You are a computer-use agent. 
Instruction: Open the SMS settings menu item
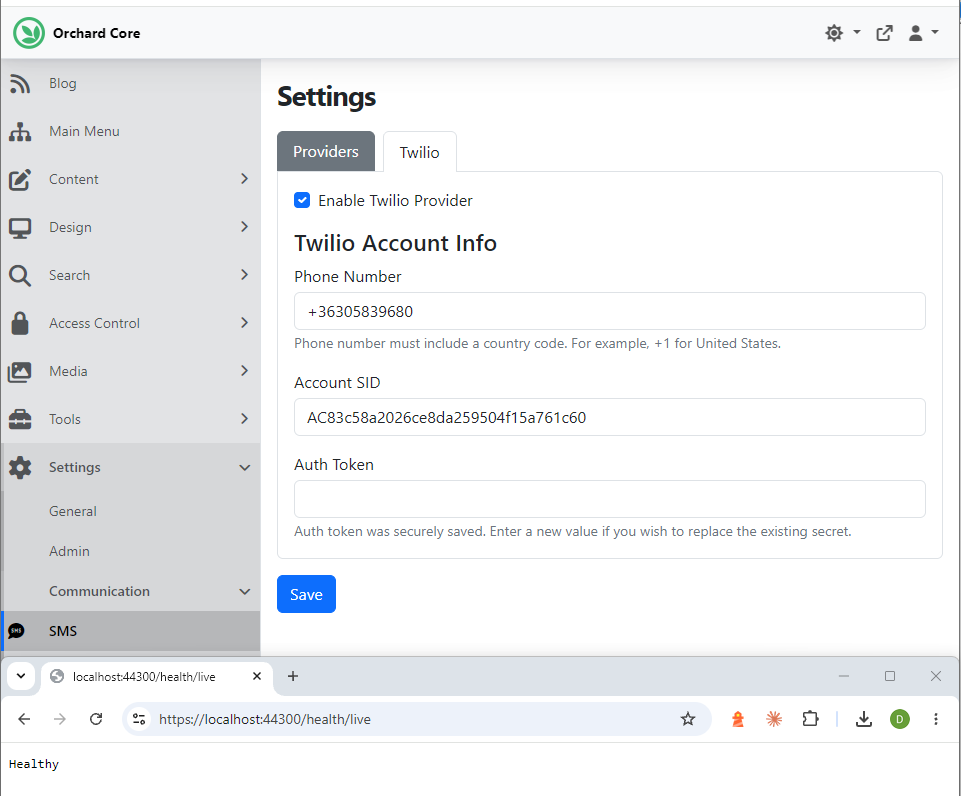point(131,631)
